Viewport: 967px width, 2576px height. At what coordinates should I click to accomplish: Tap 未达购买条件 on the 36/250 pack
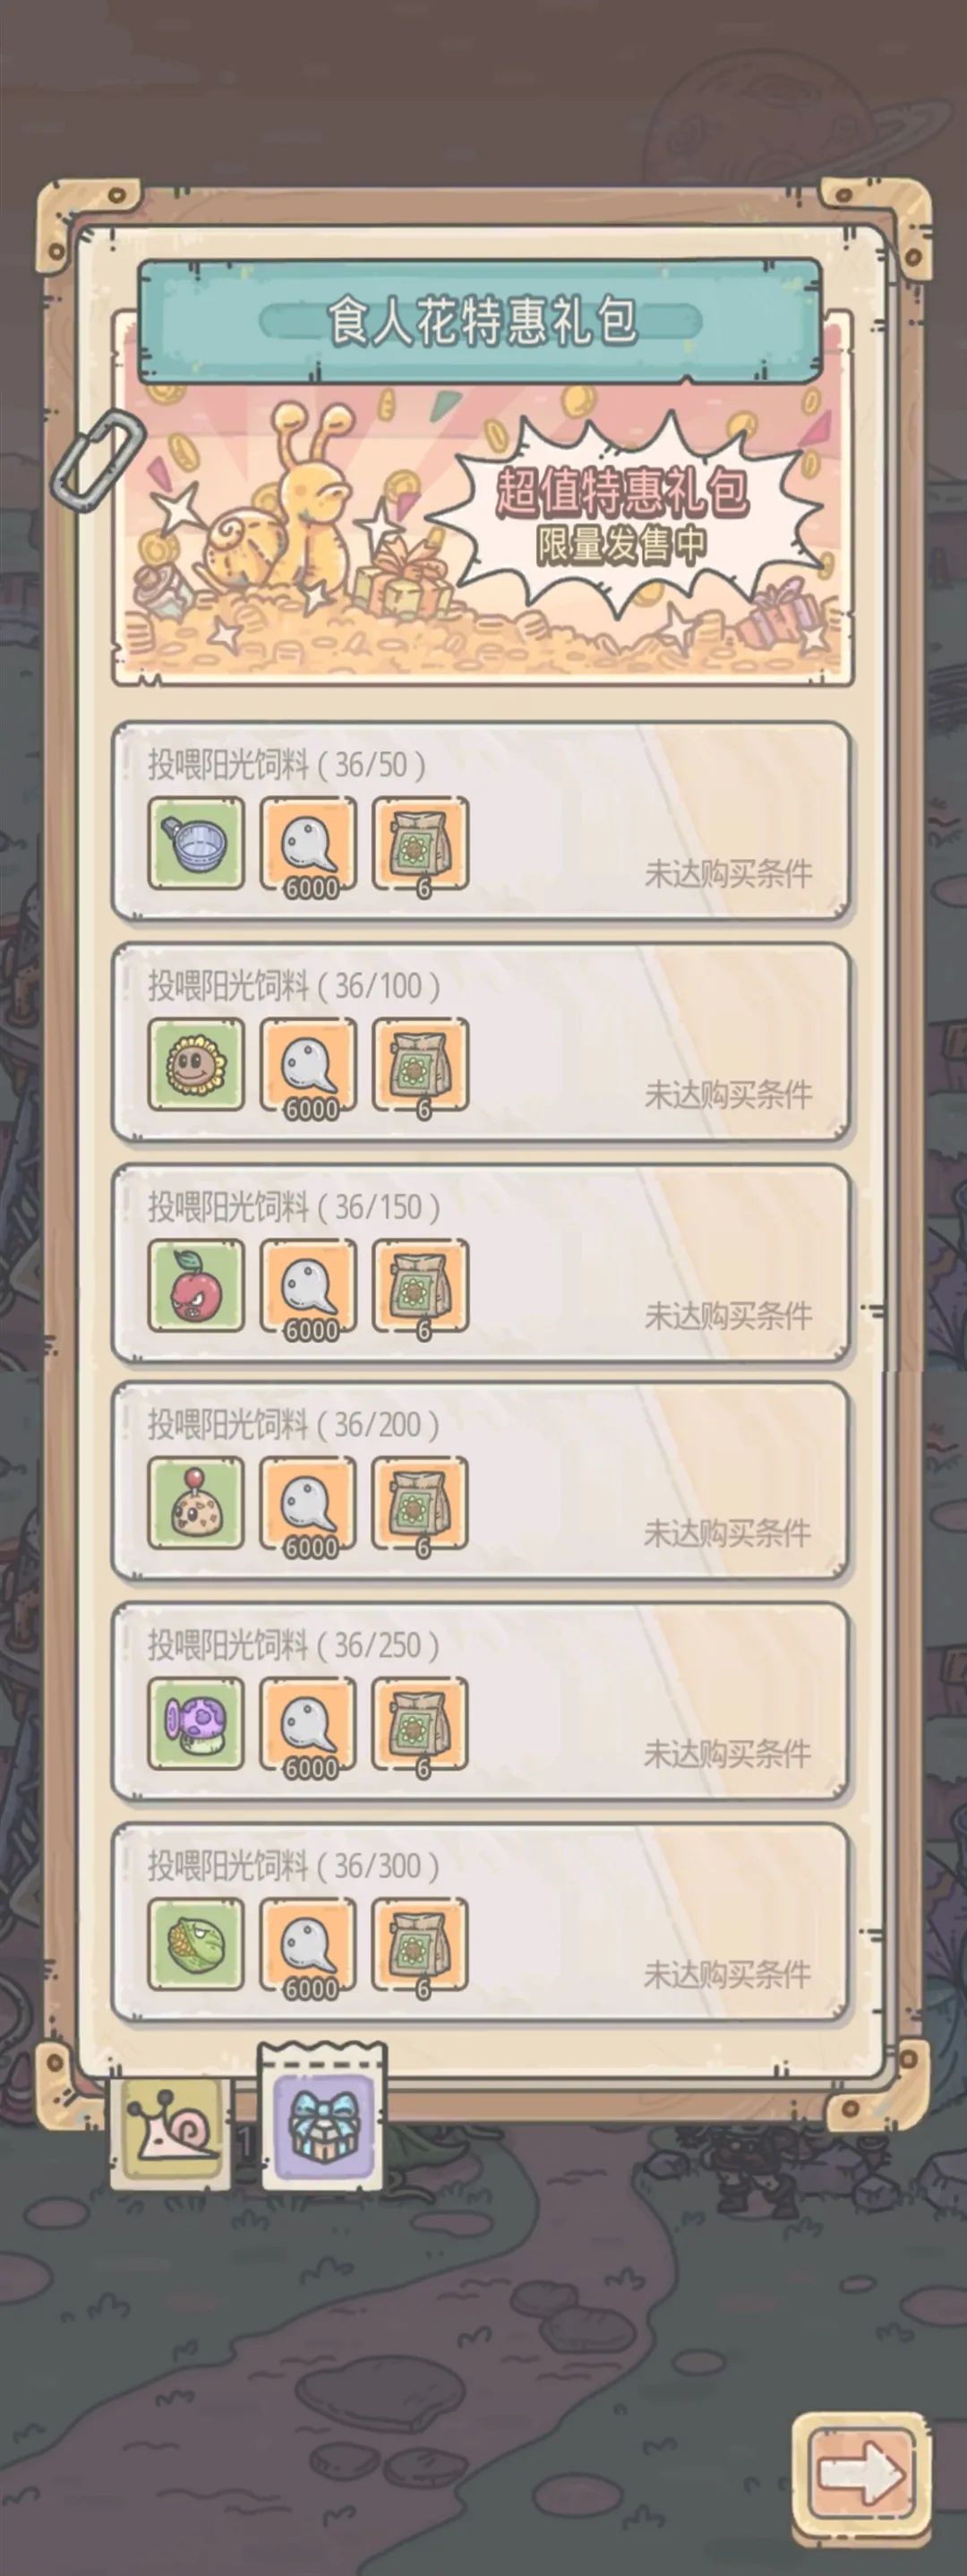(x=727, y=1753)
